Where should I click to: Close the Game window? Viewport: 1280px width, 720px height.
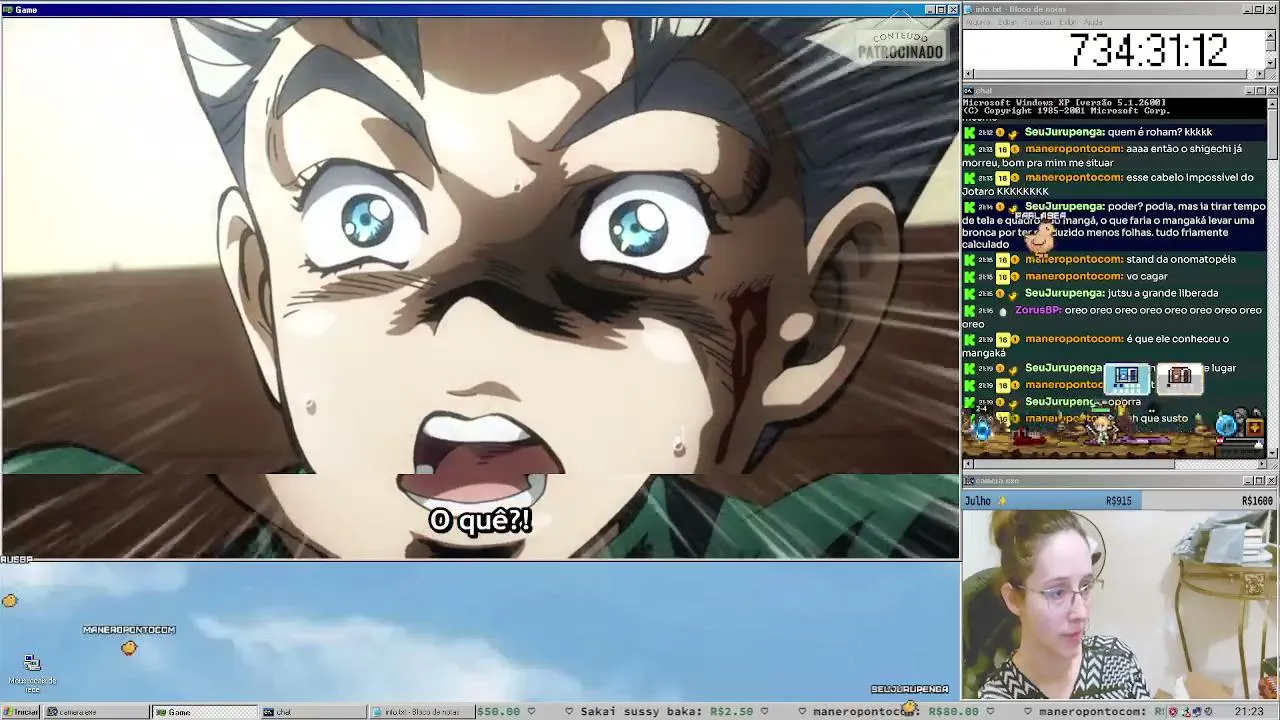(953, 10)
